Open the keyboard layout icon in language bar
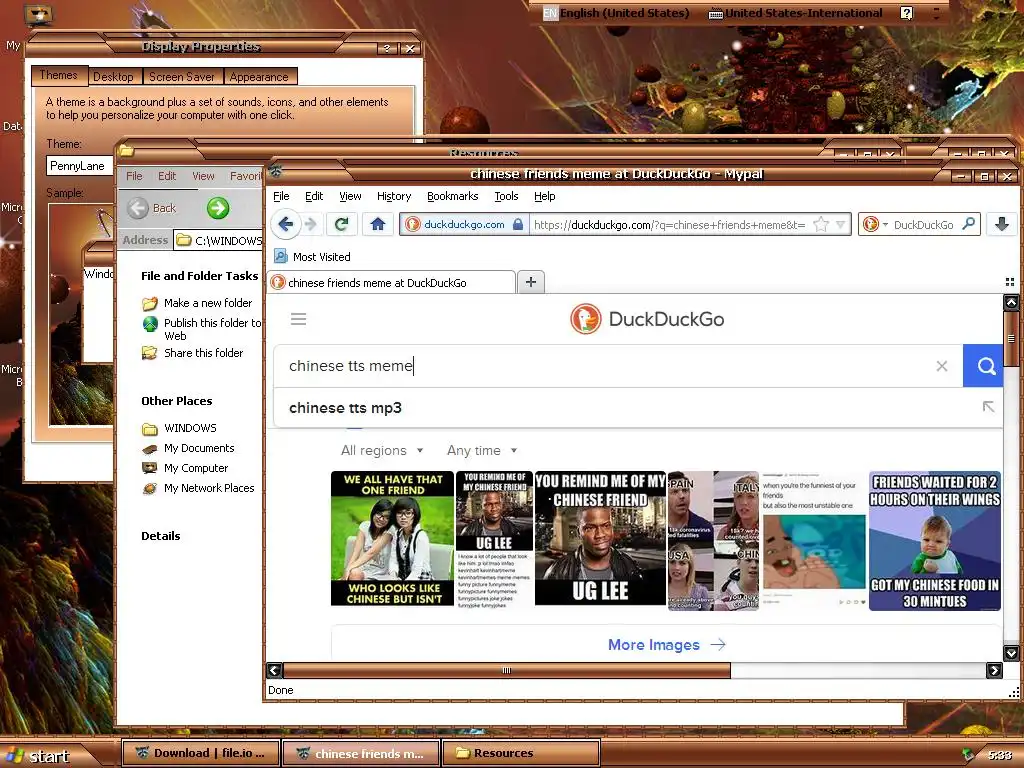1024x768 pixels. point(716,14)
